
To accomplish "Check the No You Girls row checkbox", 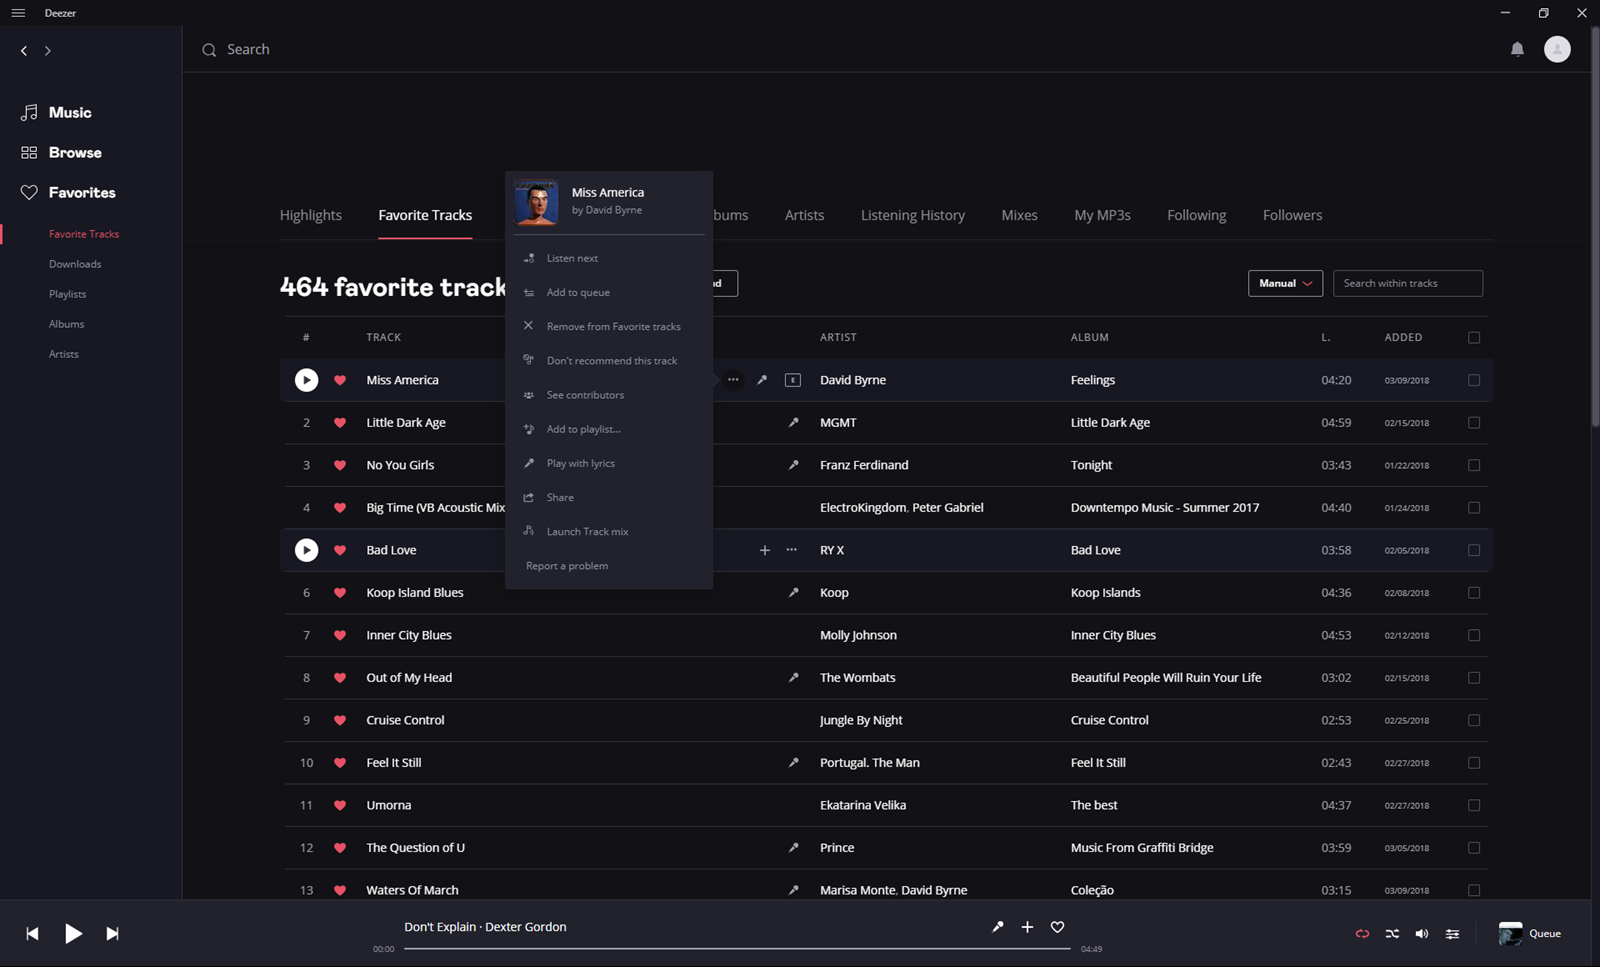I will click(1474, 465).
